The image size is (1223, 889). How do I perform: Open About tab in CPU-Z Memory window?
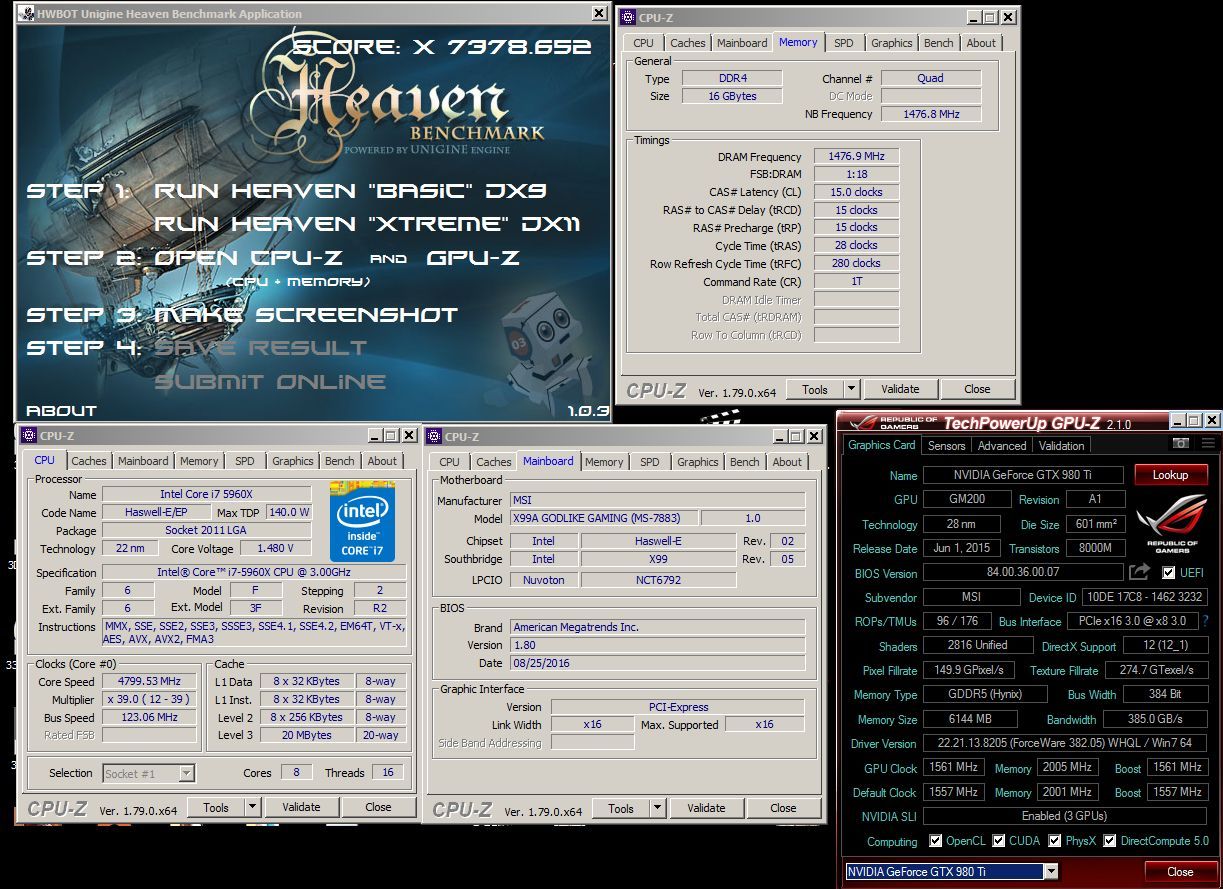click(x=981, y=43)
